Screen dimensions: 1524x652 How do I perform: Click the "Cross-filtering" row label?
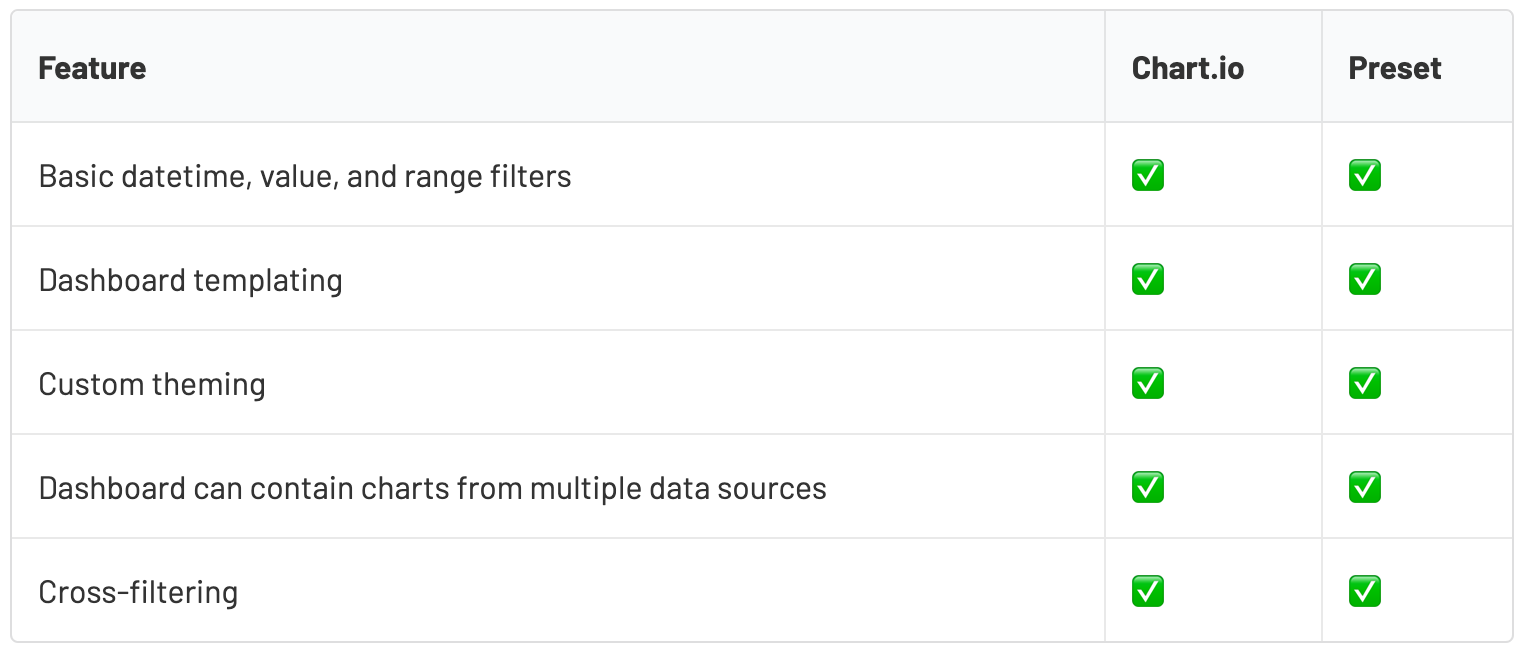click(138, 593)
